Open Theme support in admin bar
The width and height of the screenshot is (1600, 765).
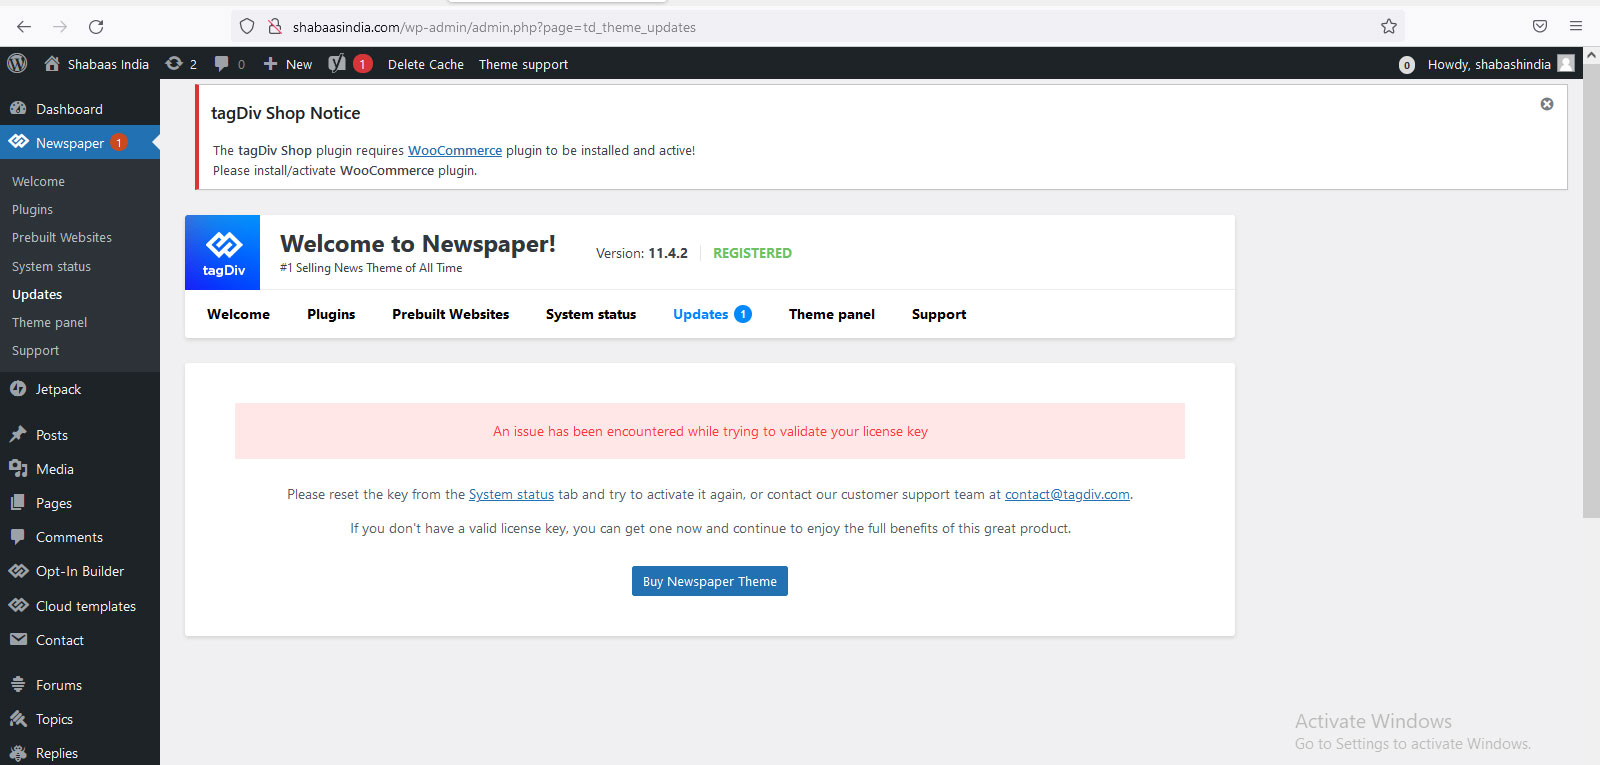[x=523, y=64]
